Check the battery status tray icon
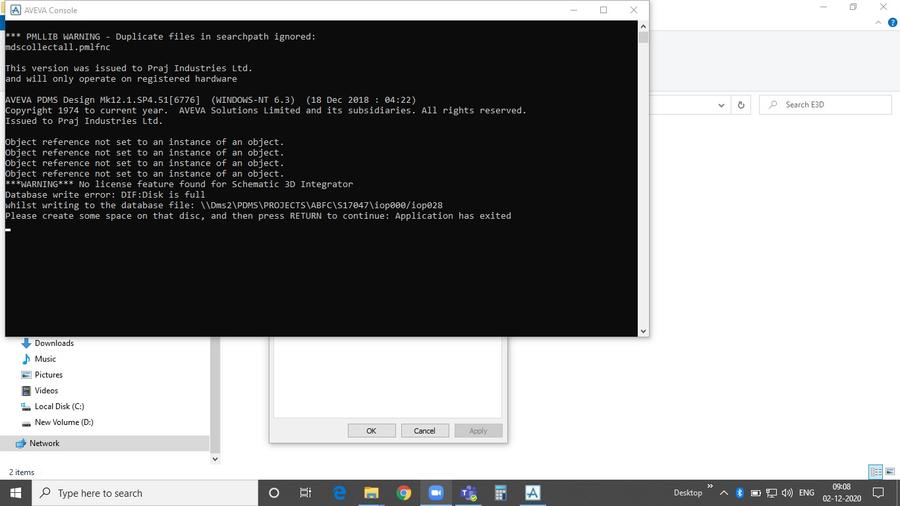Viewport: 900px width, 506px height. 755,493
